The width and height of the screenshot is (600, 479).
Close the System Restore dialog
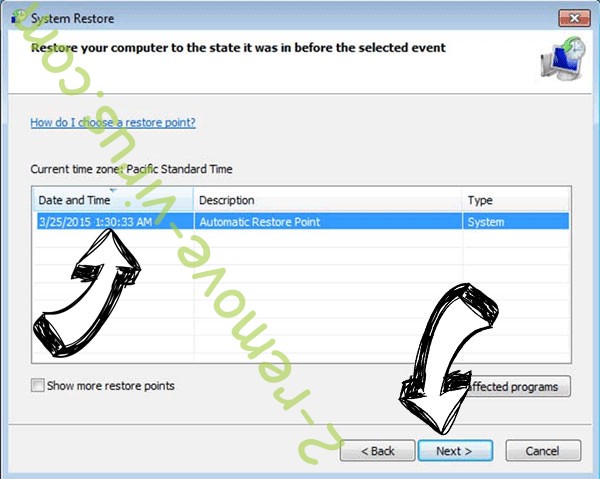(x=574, y=18)
